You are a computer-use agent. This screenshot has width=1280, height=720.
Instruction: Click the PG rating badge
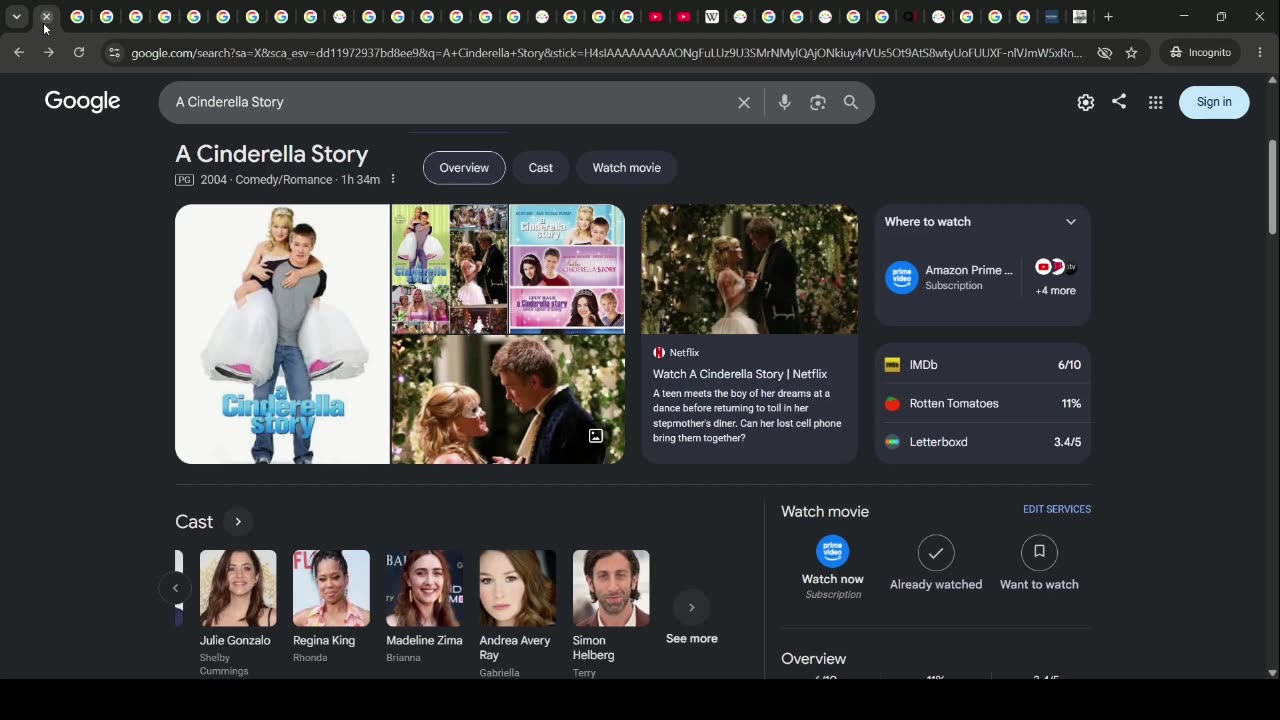184,180
